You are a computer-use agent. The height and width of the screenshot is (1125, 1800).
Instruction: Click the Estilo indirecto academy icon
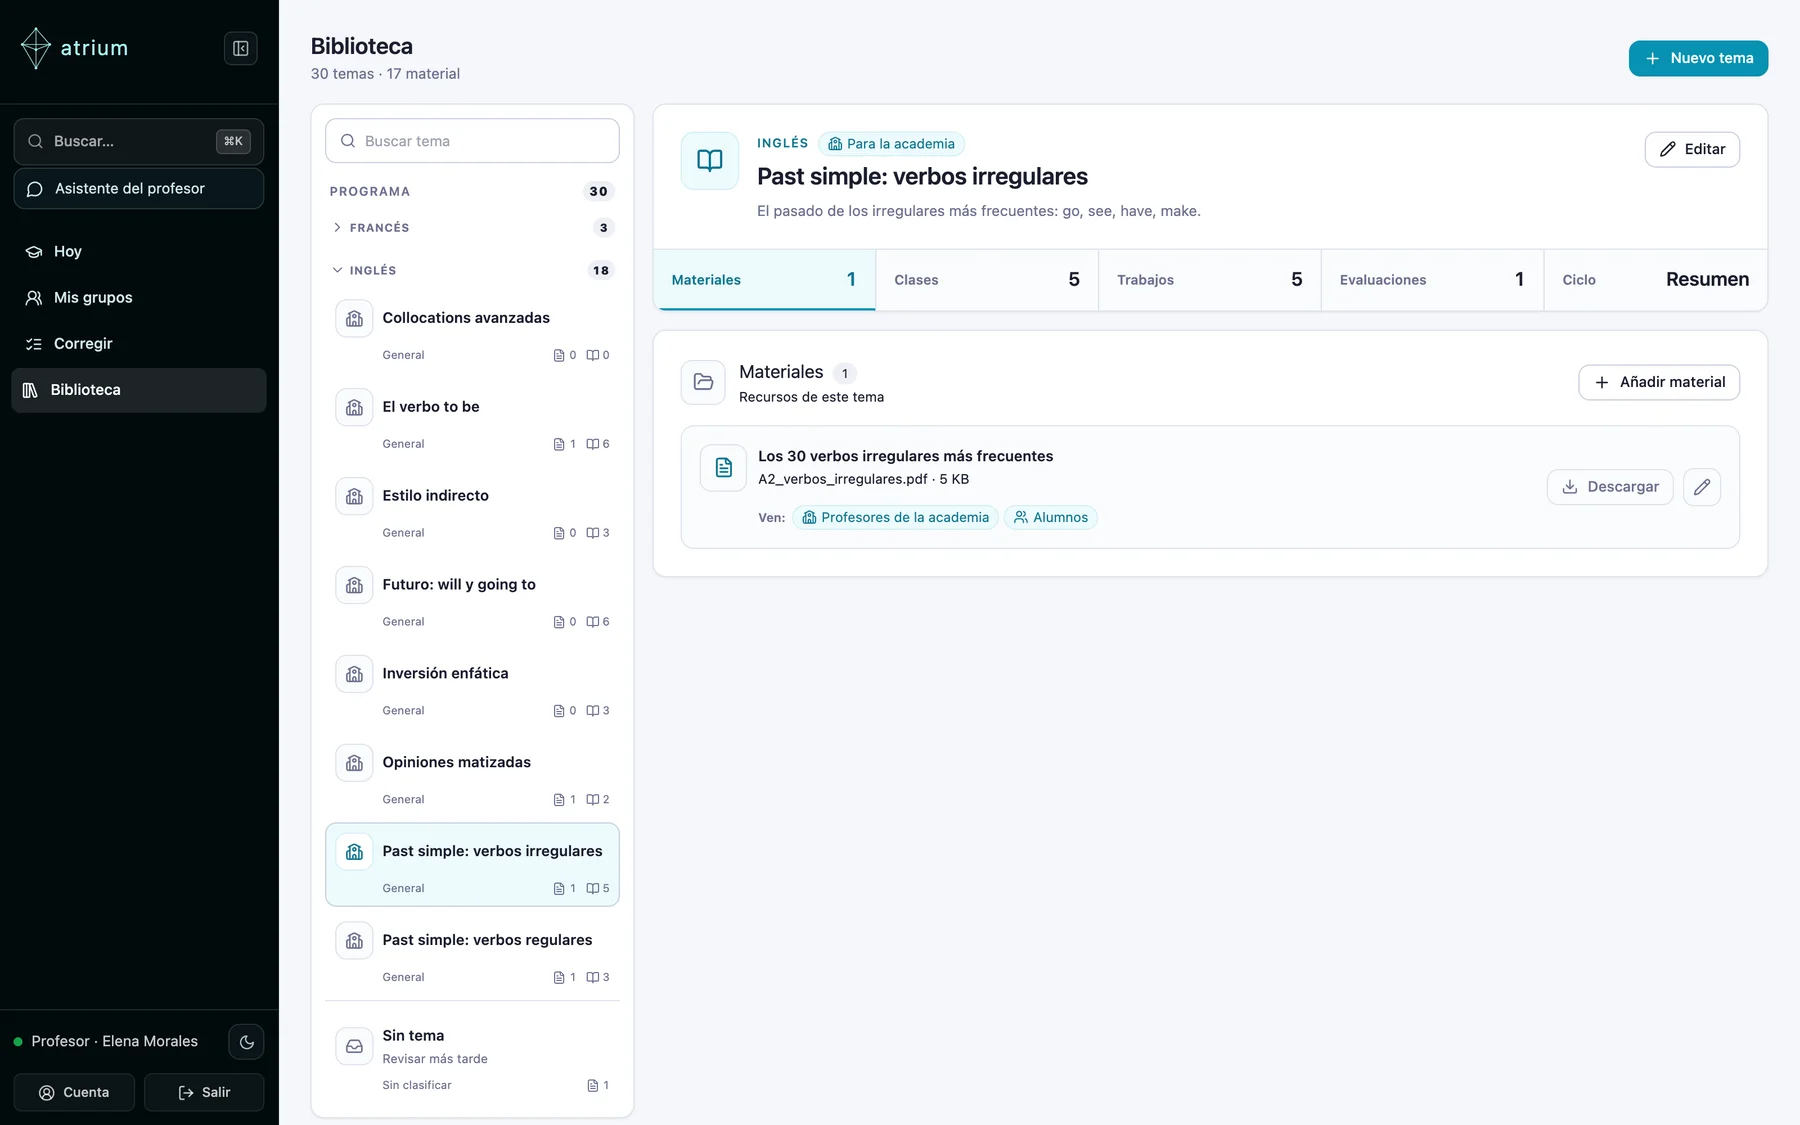coord(354,496)
